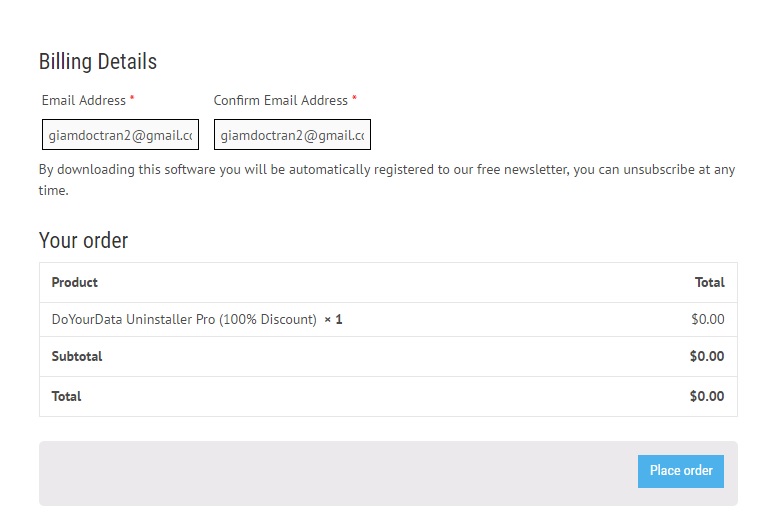Click the Email Address input field

(120, 135)
